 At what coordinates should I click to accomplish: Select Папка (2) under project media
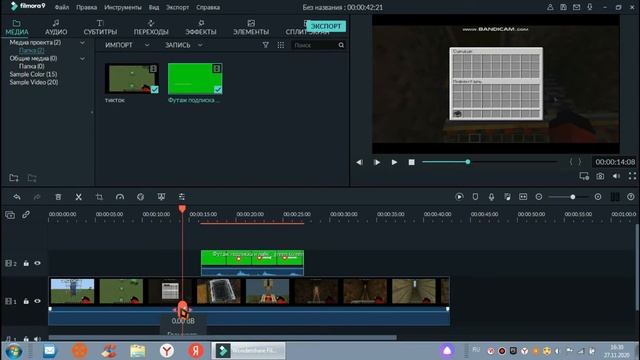pyautogui.click(x=31, y=50)
